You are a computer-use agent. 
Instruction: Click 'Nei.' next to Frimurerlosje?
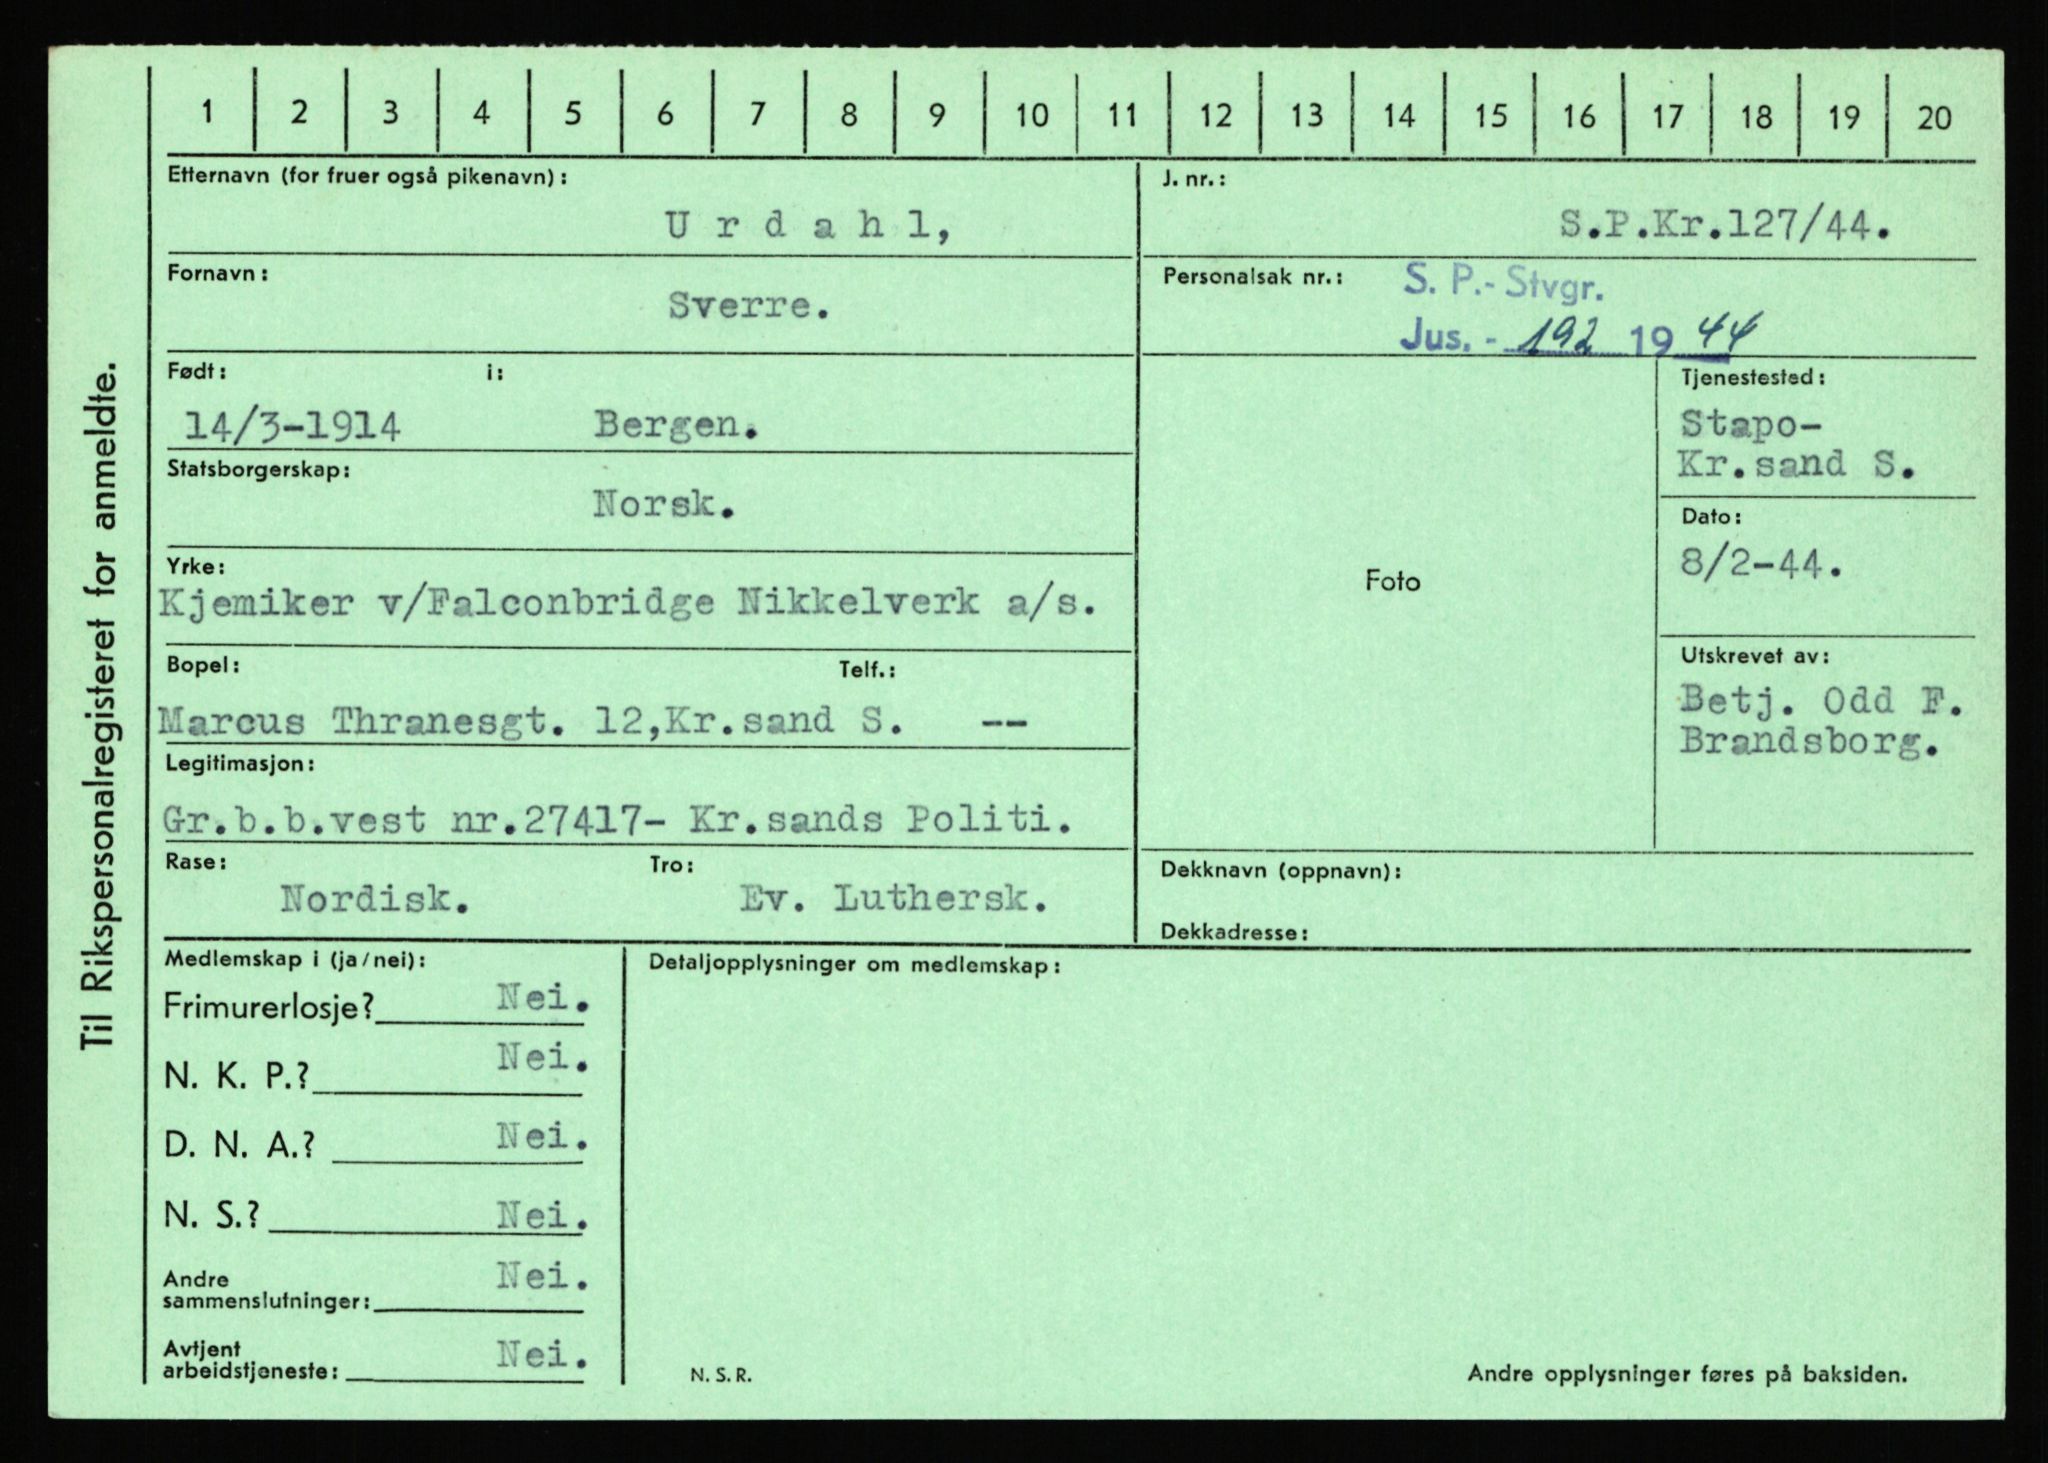click(x=543, y=999)
